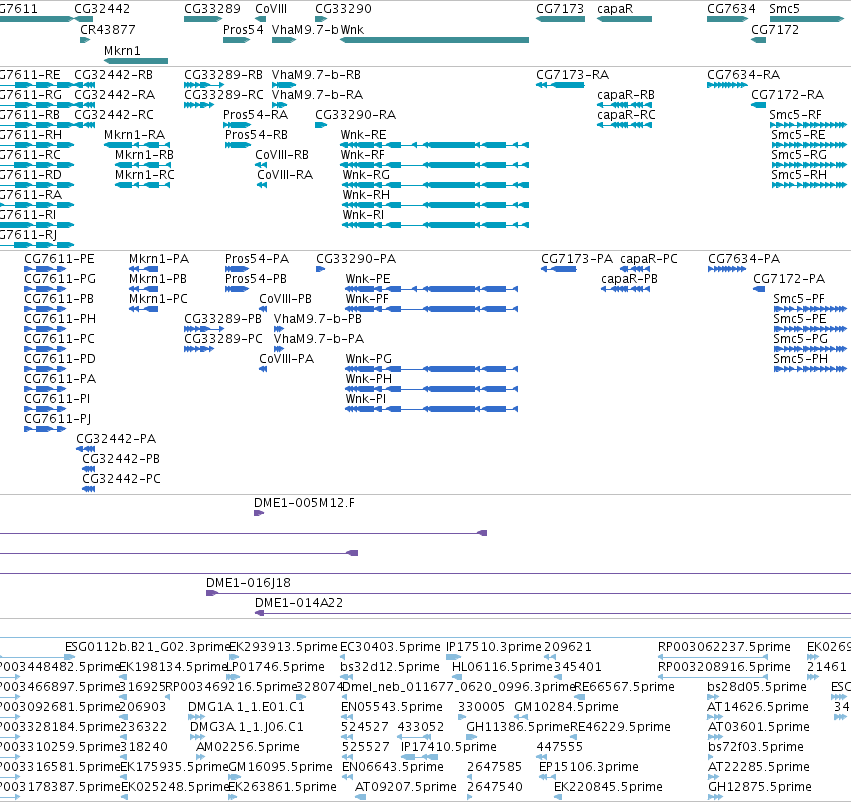Image resolution: width=851 pixels, height=802 pixels.
Task: Open BAC clone DME1-016J18
Action: pos(249,583)
